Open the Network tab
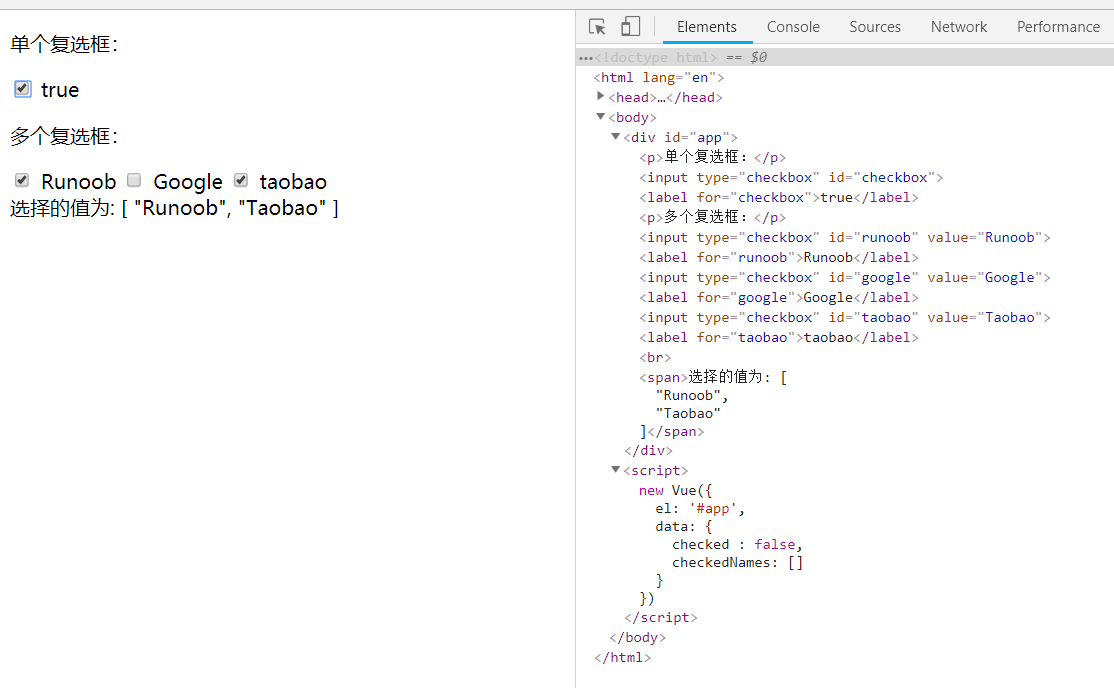This screenshot has width=1114, height=688. click(x=959, y=27)
